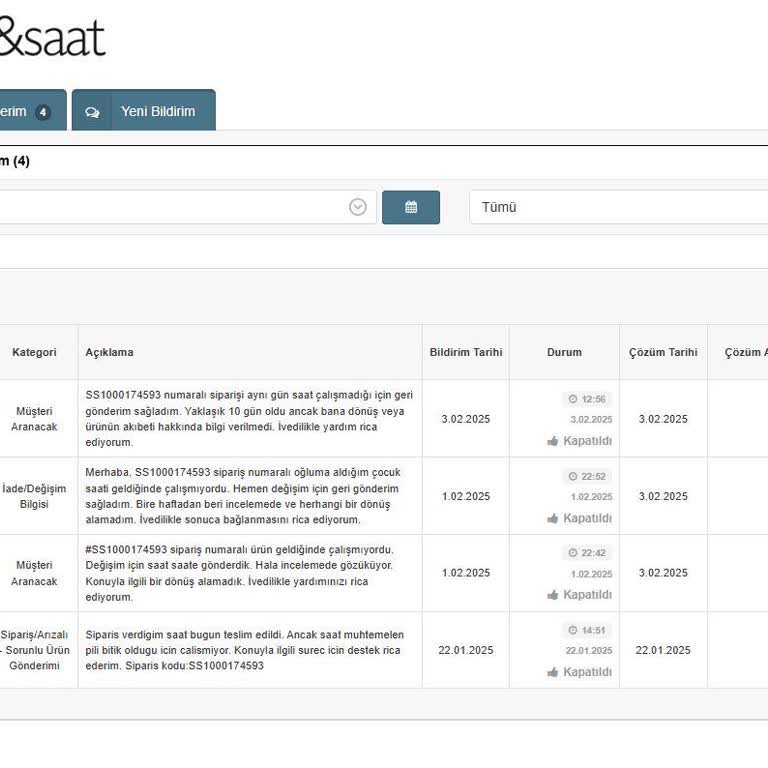The height and width of the screenshot is (768, 768).
Task: Click description starting 'Merhaba, SS1000174593'
Action: (x=243, y=496)
